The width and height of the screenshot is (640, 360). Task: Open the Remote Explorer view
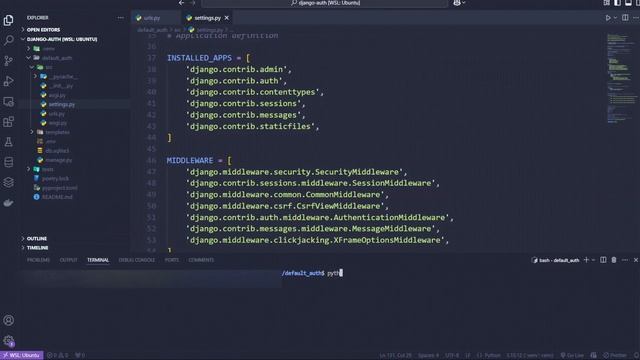tap(8, 101)
